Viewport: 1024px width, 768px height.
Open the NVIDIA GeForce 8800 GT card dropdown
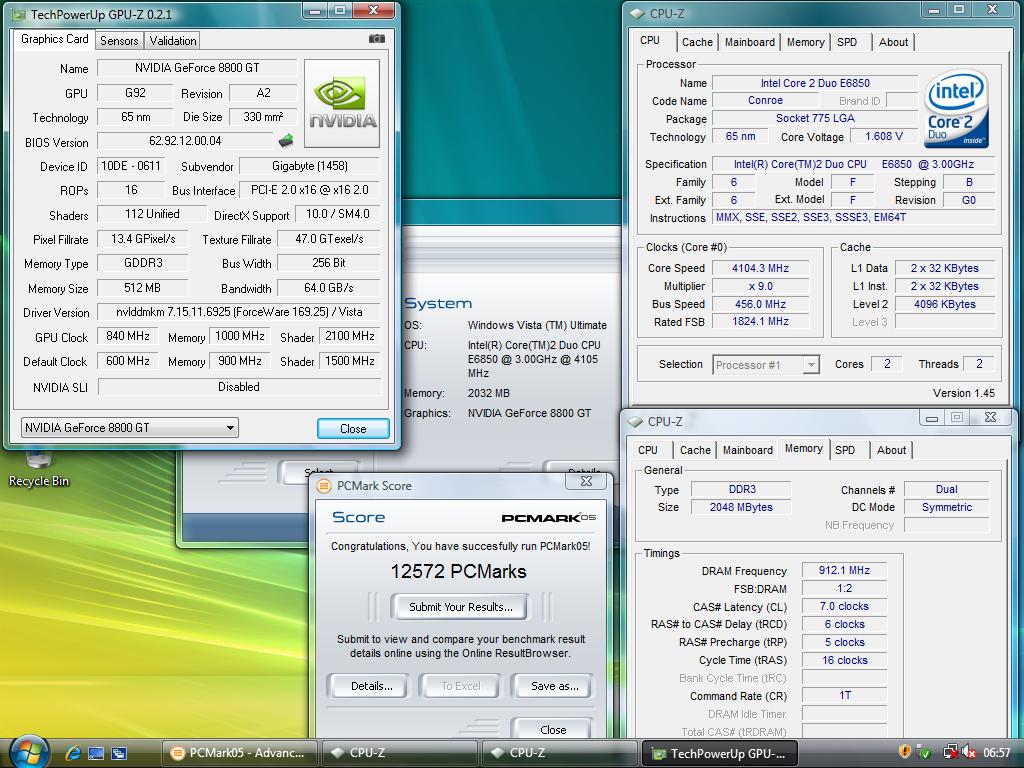point(129,428)
